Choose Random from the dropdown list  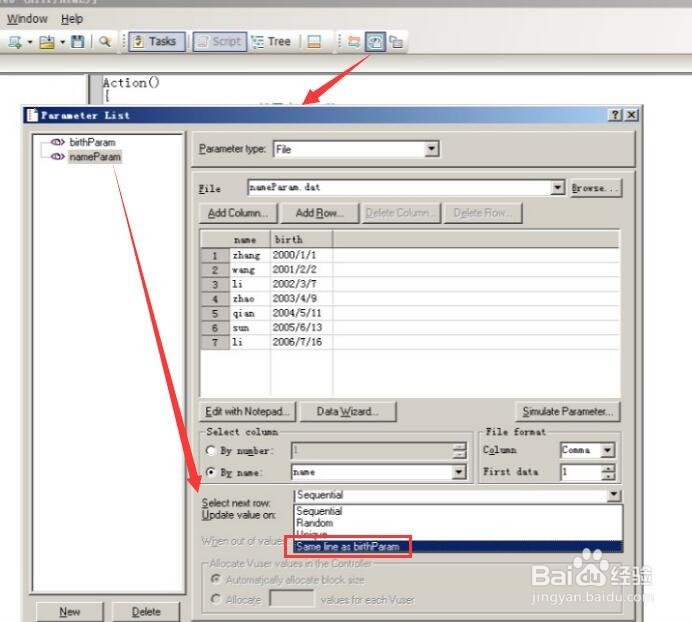[458, 523]
